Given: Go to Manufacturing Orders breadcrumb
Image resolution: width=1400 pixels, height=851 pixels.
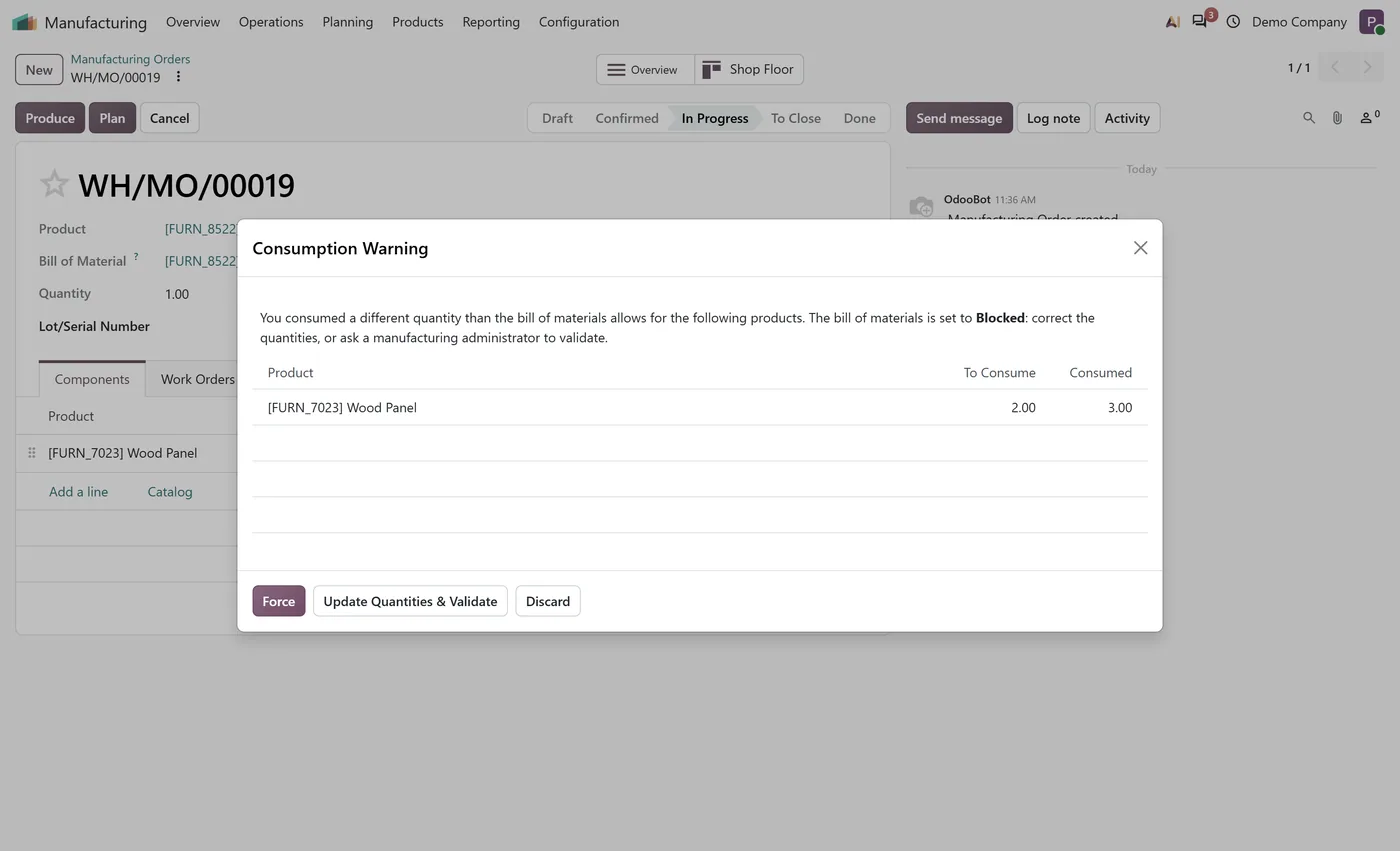Looking at the screenshot, I should 130,59.
